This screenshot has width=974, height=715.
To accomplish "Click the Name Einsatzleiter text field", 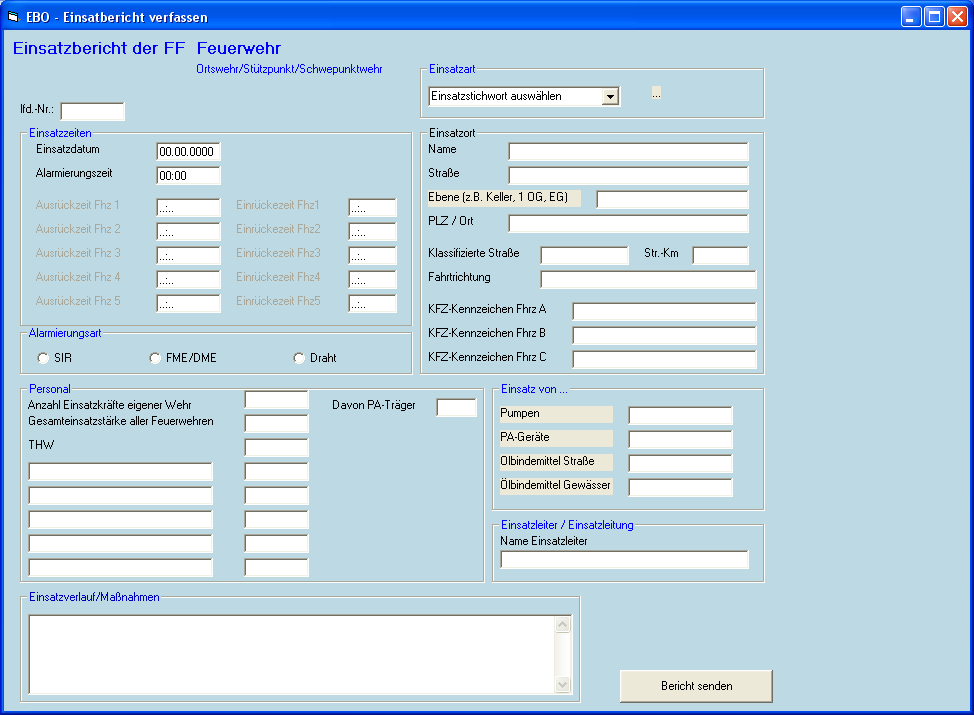I will pos(624,559).
